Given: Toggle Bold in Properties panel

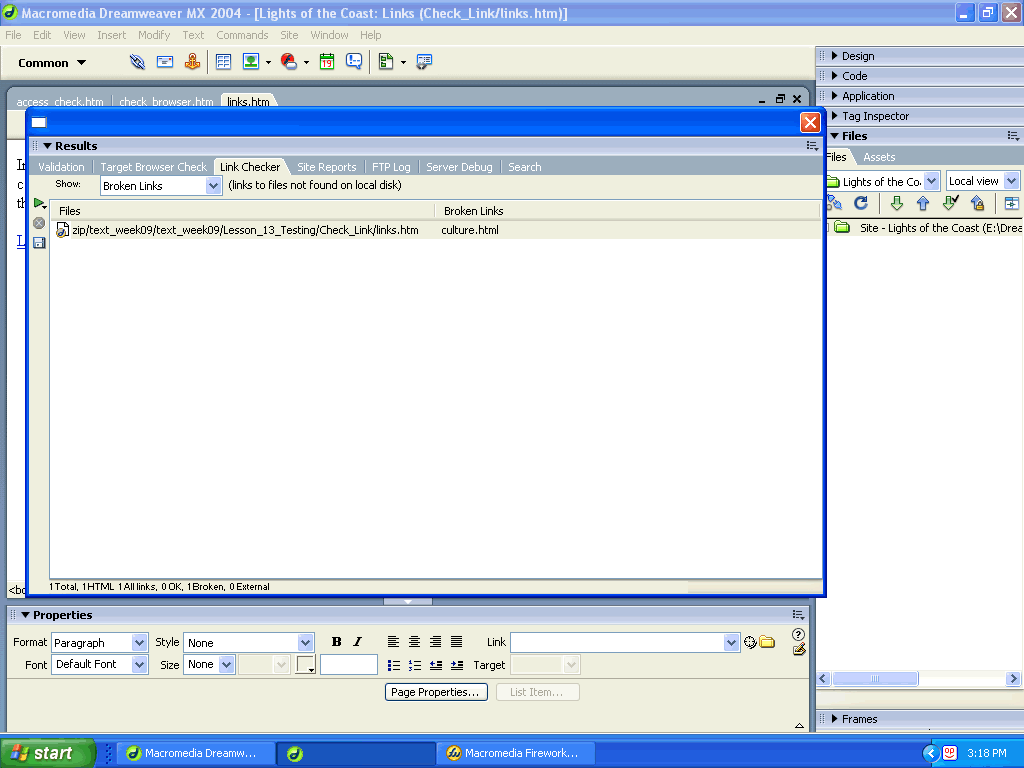Looking at the screenshot, I should click(x=336, y=642).
